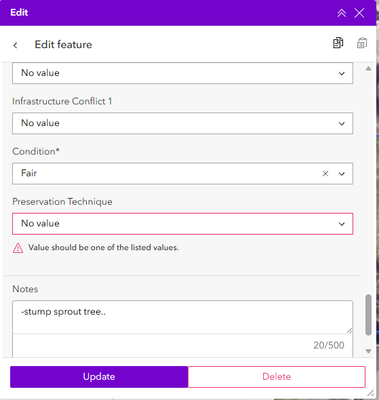379x400 pixels.
Task: Open the Infrastructure Conflict 1 dropdown
Action: (183, 123)
